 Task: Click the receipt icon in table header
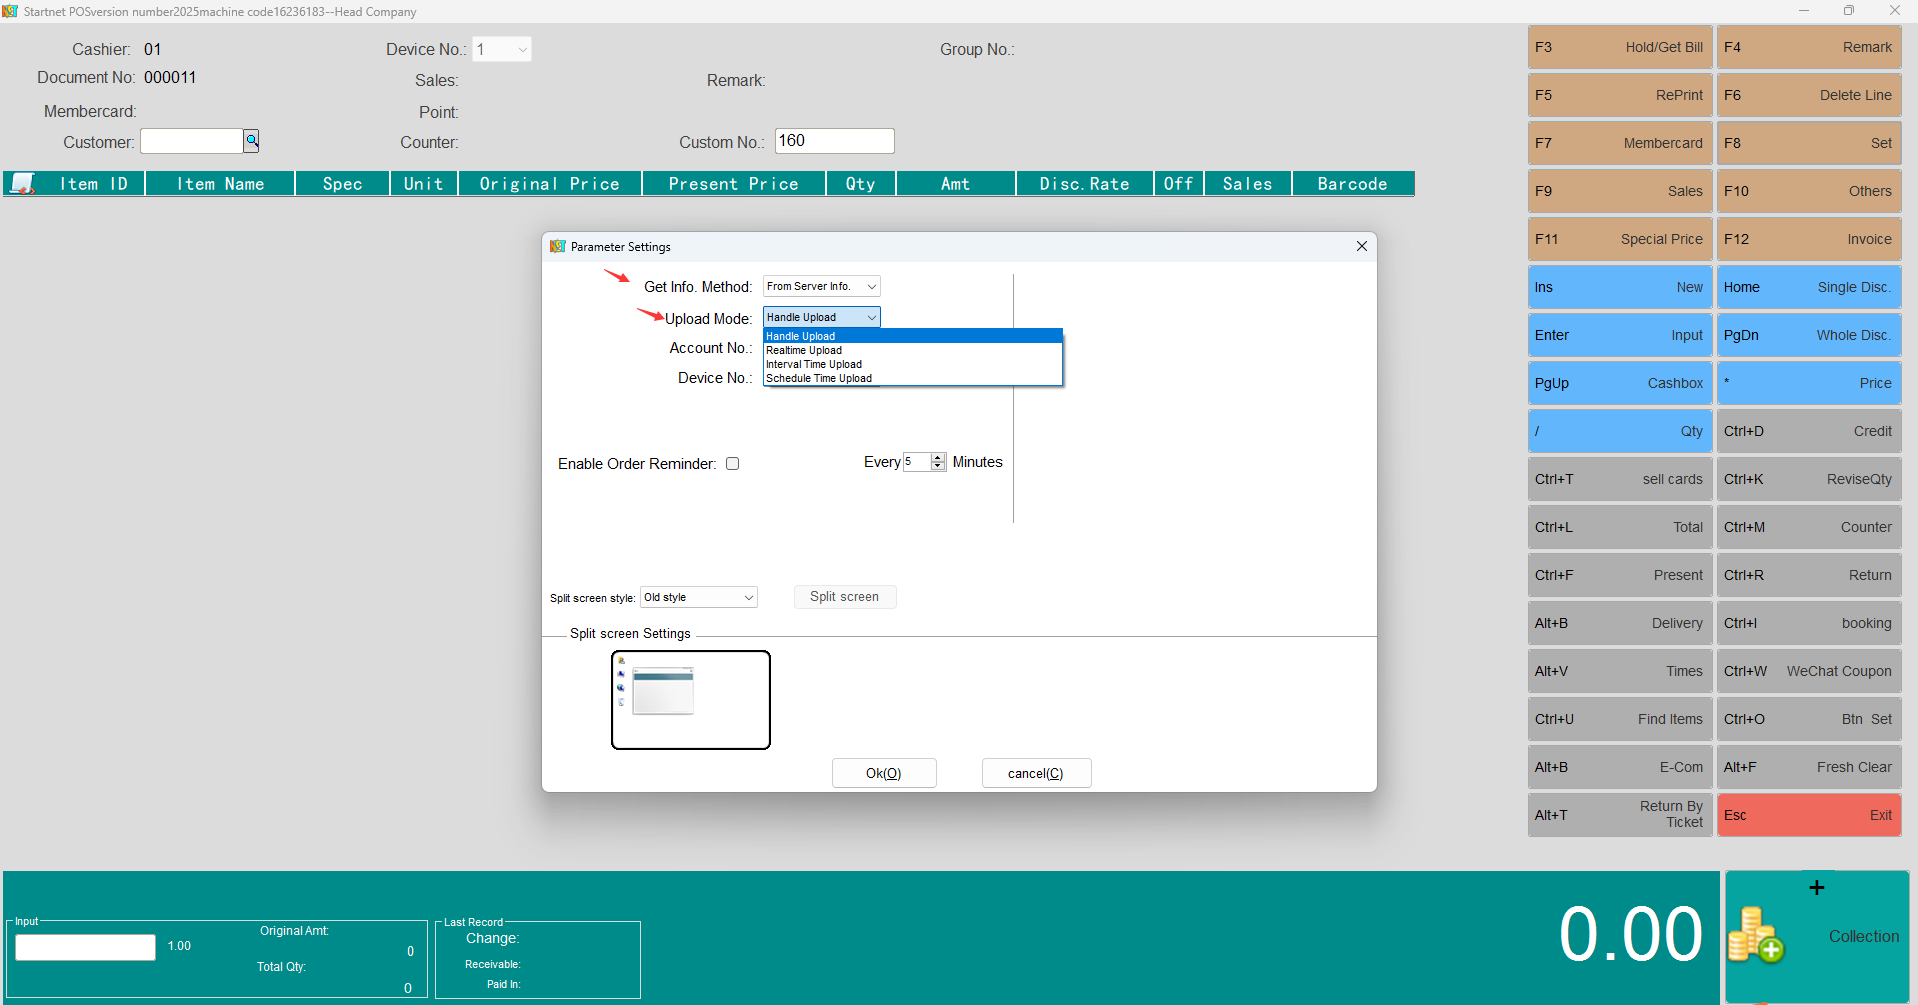22,184
